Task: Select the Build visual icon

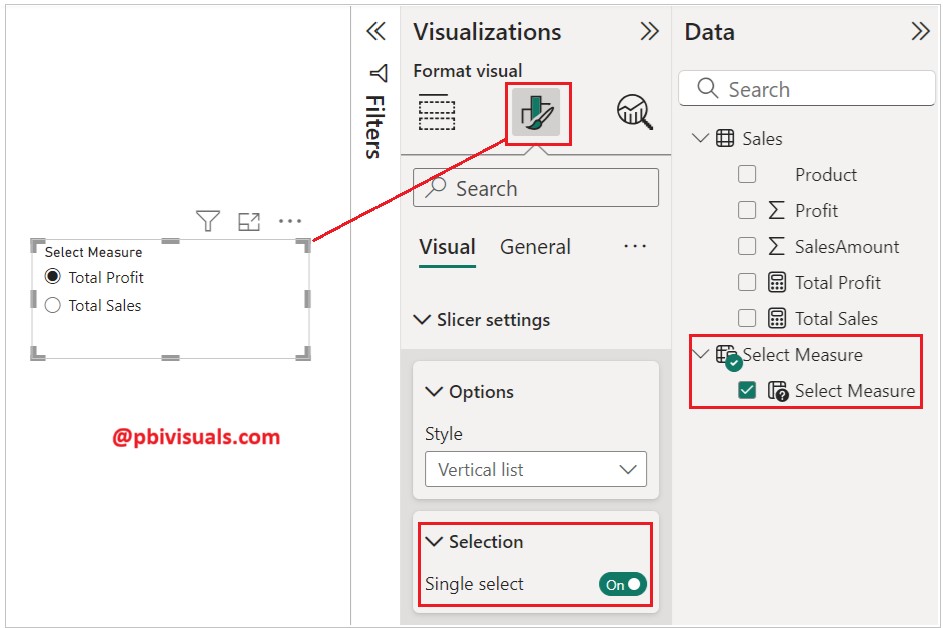Action: pyautogui.click(x=436, y=113)
